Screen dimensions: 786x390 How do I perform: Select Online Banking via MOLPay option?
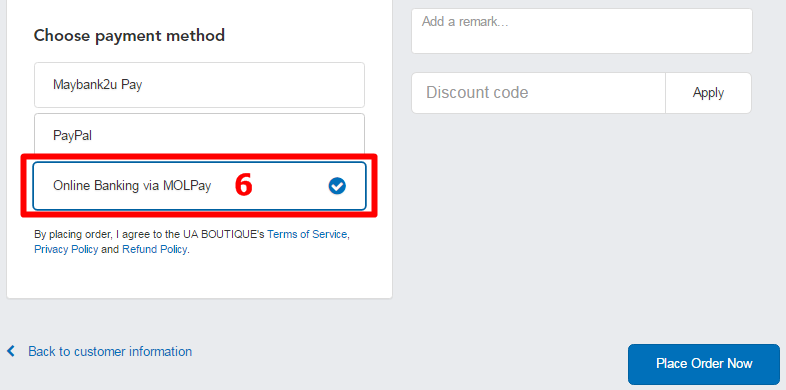pos(199,186)
